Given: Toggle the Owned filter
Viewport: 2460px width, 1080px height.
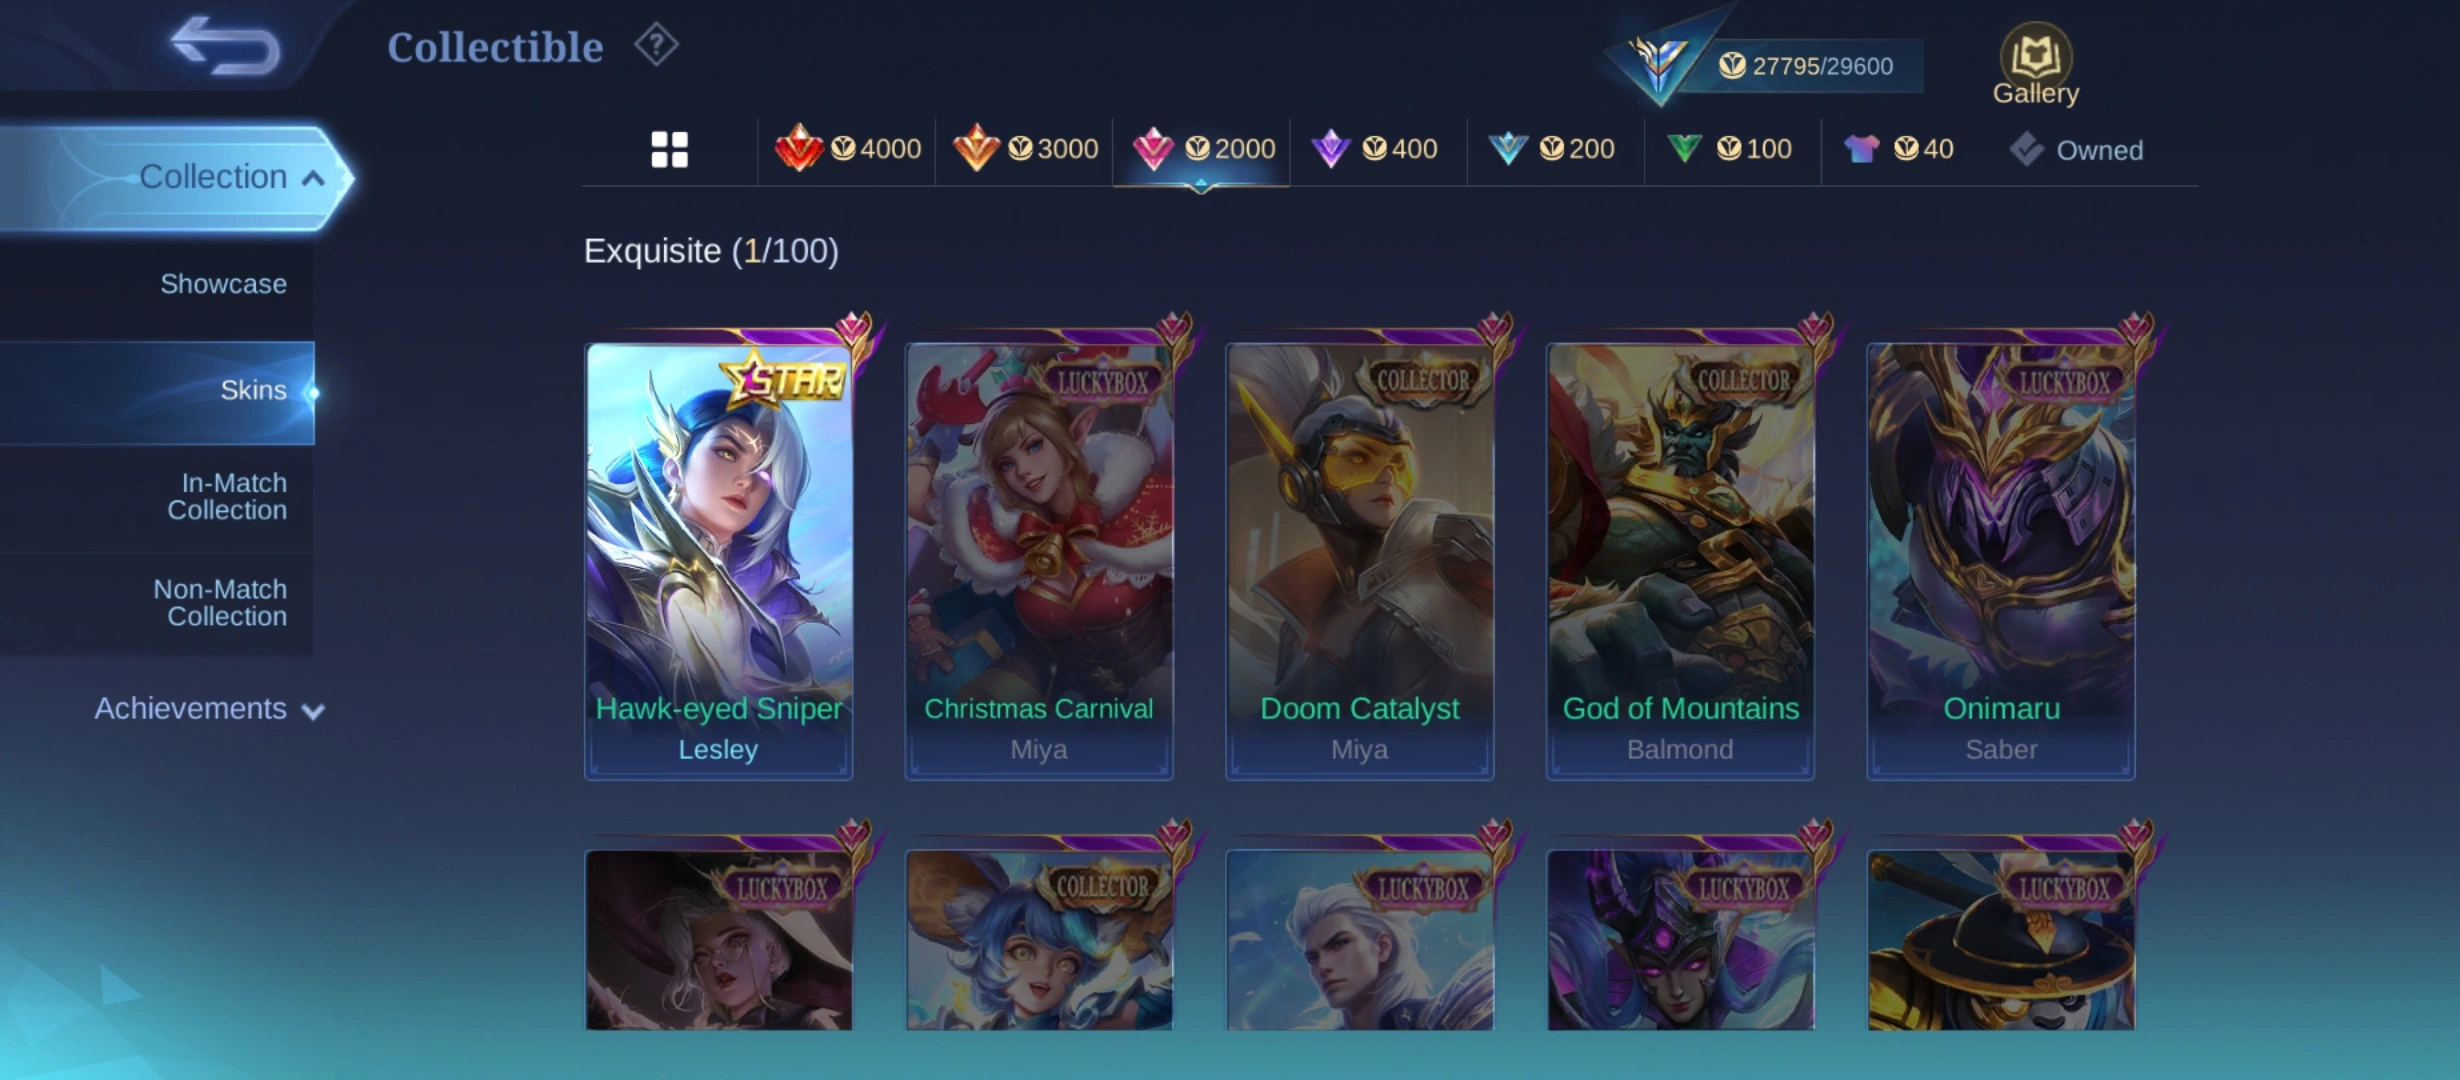Looking at the screenshot, I should click(2076, 150).
